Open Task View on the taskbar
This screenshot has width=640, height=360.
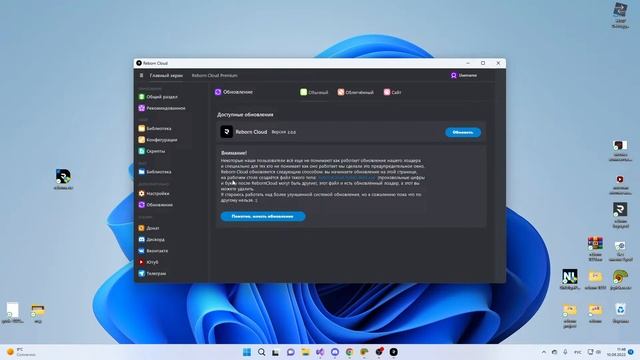coord(276,352)
